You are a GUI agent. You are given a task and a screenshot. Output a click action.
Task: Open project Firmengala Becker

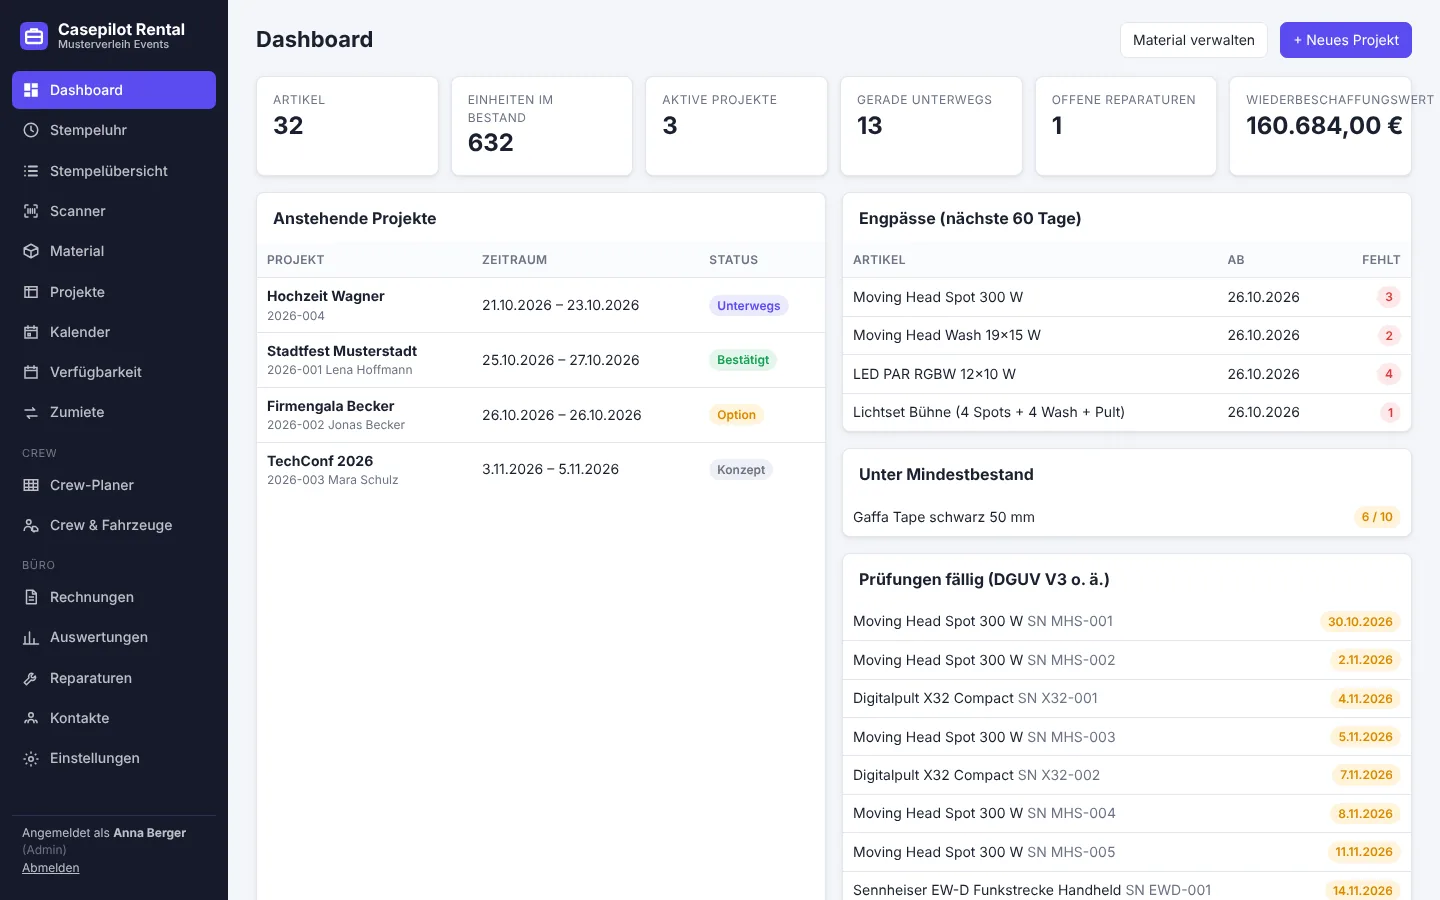tap(331, 406)
